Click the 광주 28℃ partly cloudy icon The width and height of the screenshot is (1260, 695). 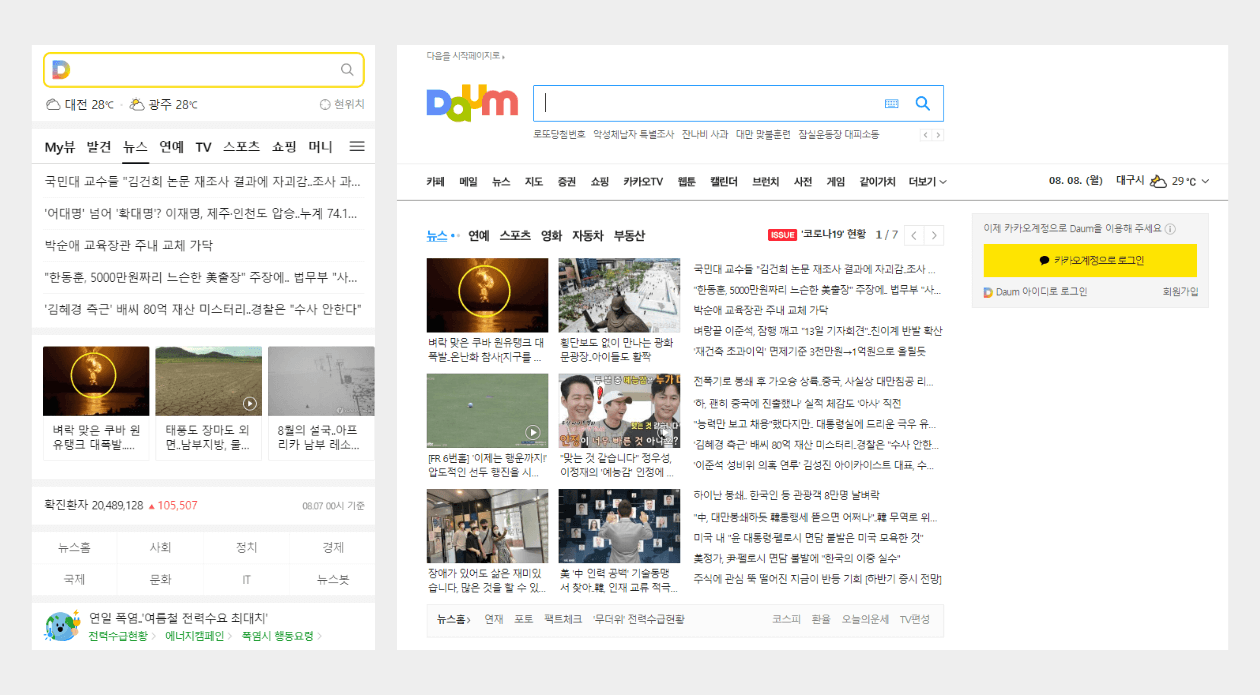(137, 104)
